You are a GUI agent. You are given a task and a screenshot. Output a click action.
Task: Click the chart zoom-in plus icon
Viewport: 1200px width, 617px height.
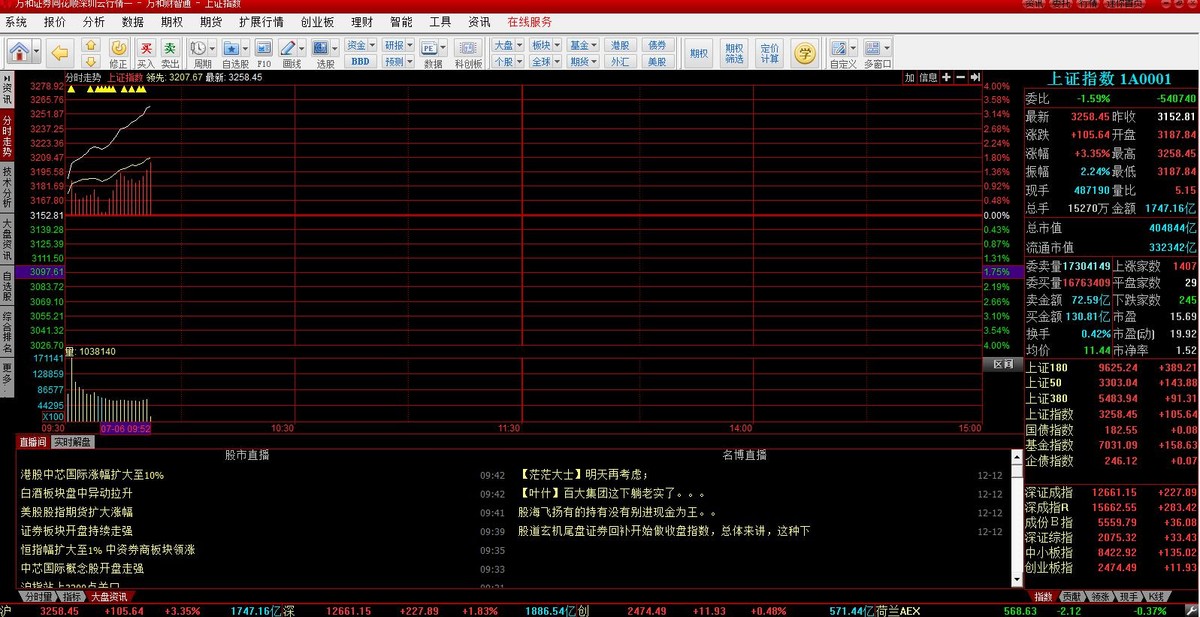coord(946,77)
